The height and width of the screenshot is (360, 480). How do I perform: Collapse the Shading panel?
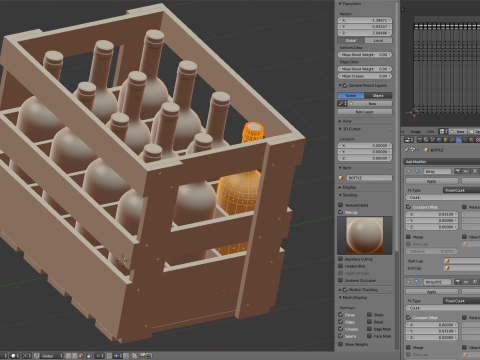pos(340,195)
